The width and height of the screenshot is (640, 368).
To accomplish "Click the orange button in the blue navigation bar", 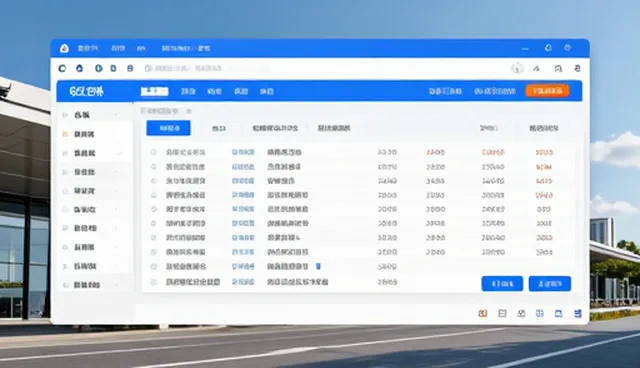I will (x=547, y=91).
